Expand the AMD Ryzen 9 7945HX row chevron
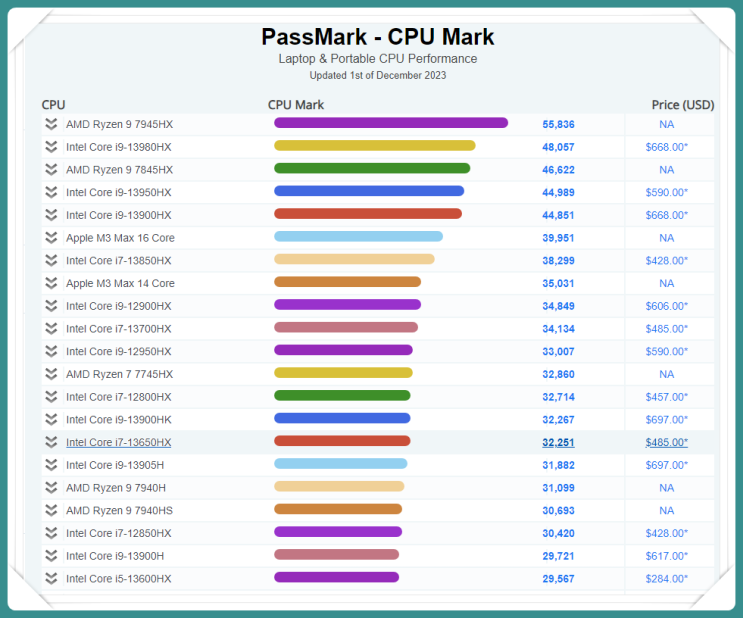The height and width of the screenshot is (618, 743). [x=51, y=124]
